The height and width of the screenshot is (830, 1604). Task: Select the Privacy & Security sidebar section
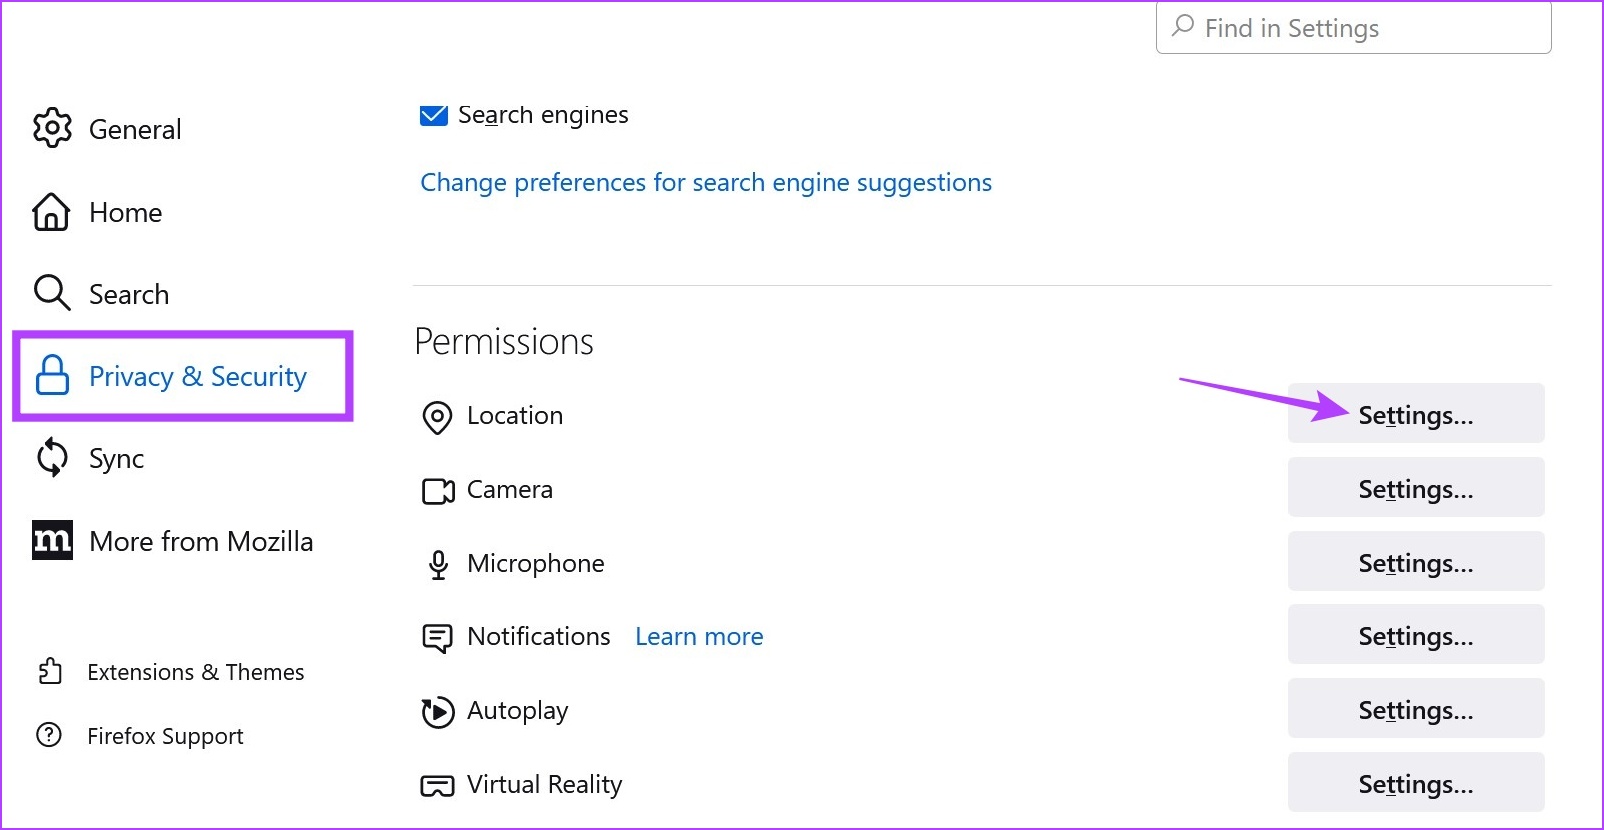(197, 376)
